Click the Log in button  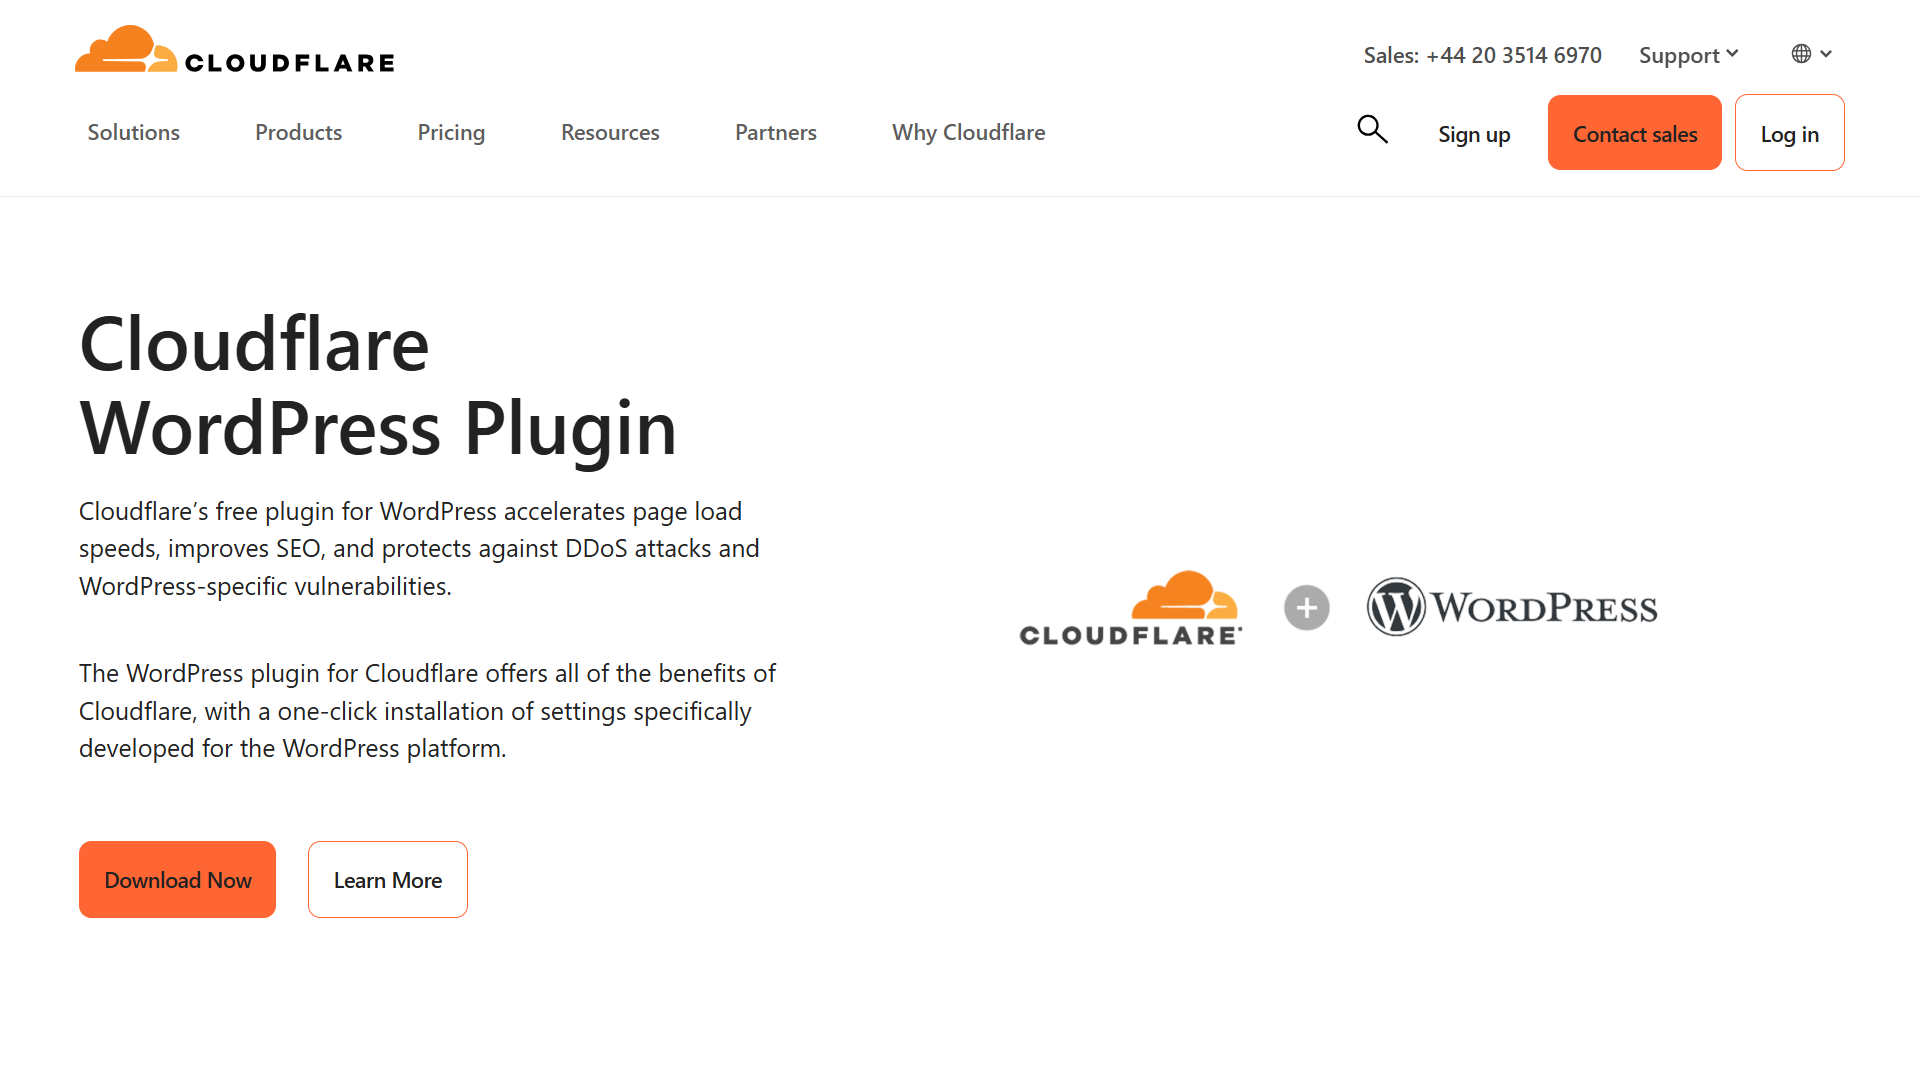point(1790,133)
